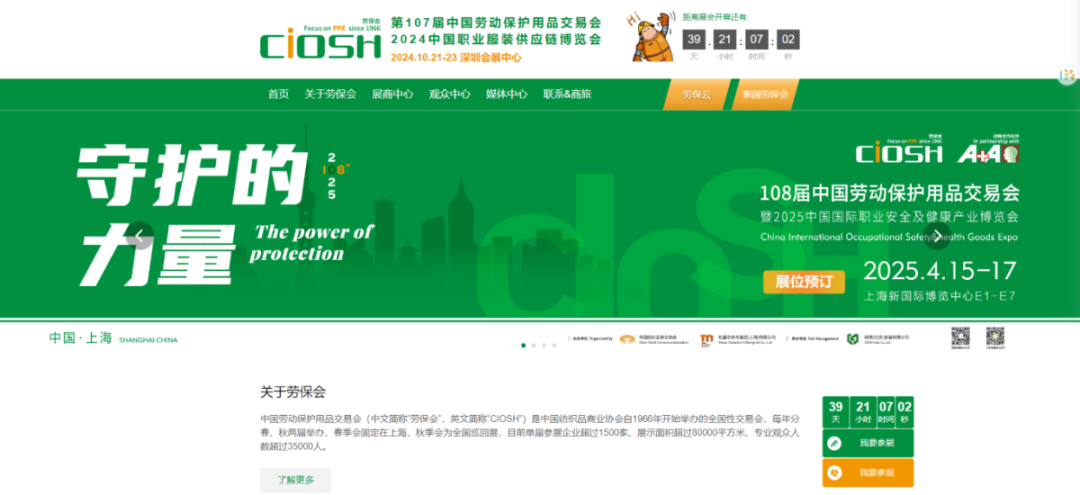
Task: Open 首页 in the navigation bar
Action: click(x=278, y=94)
